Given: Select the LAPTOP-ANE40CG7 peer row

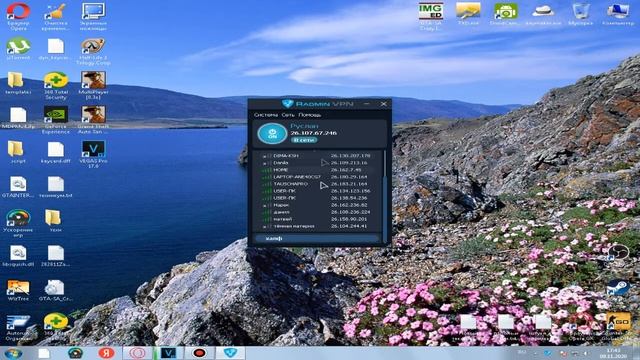Looking at the screenshot, I should [x=319, y=177].
